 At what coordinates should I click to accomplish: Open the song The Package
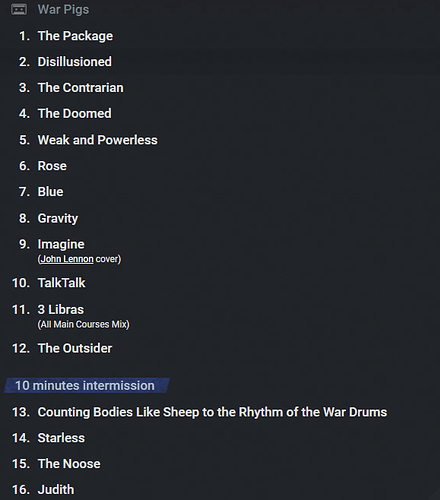75,36
